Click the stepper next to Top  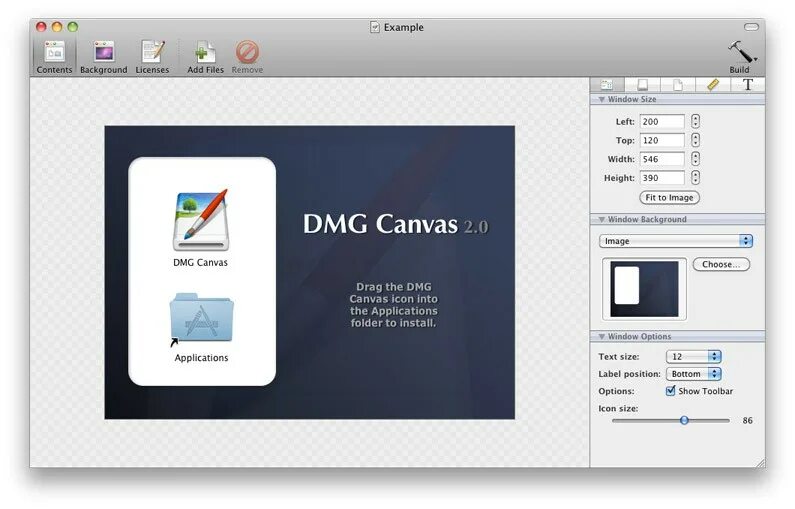click(x=696, y=140)
